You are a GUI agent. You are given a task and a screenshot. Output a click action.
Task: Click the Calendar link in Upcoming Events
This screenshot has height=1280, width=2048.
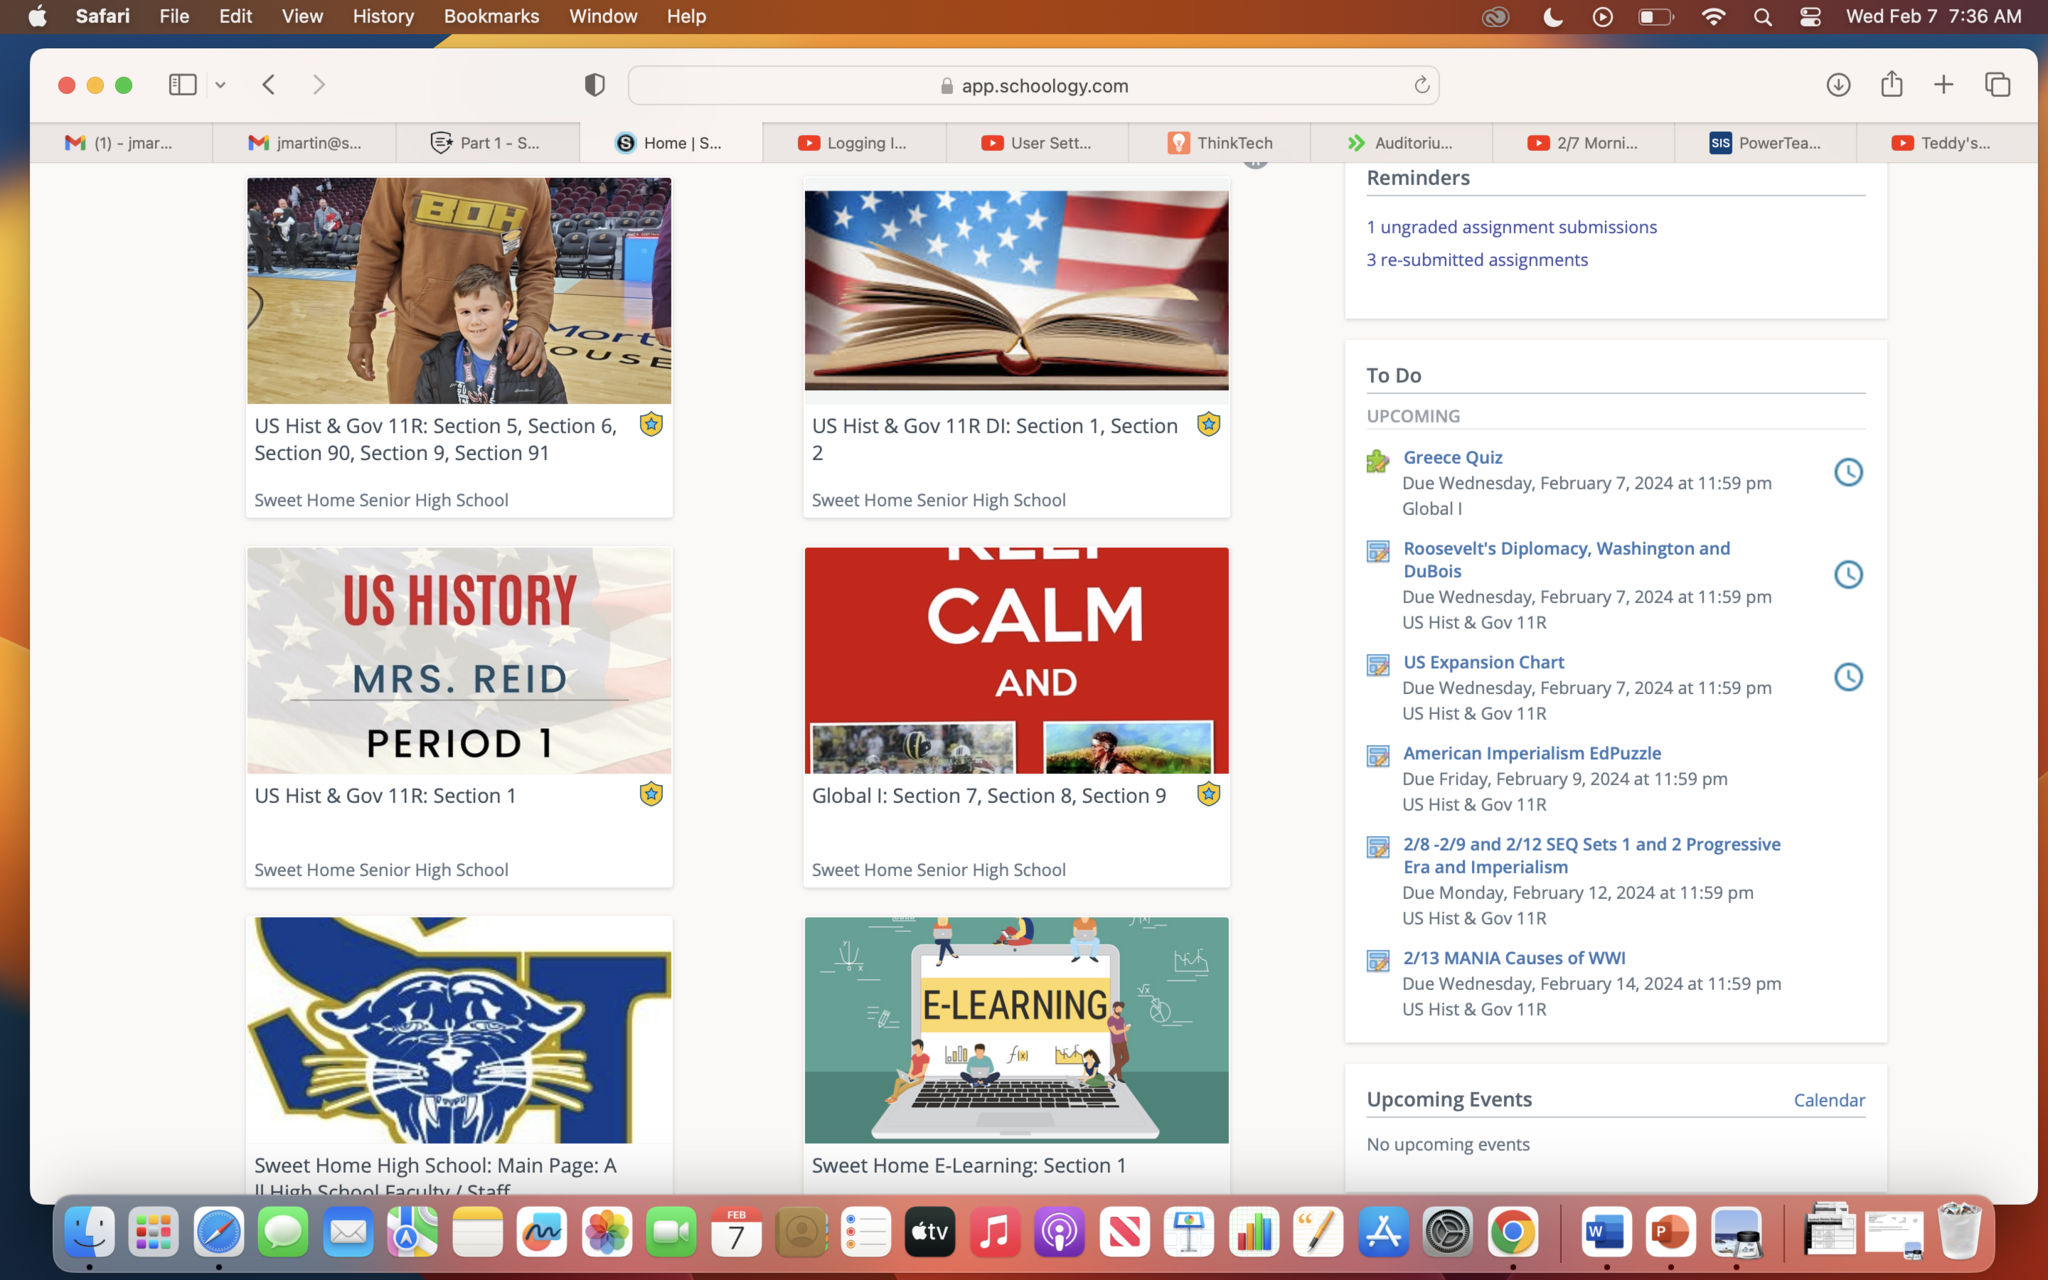pyautogui.click(x=1828, y=1100)
